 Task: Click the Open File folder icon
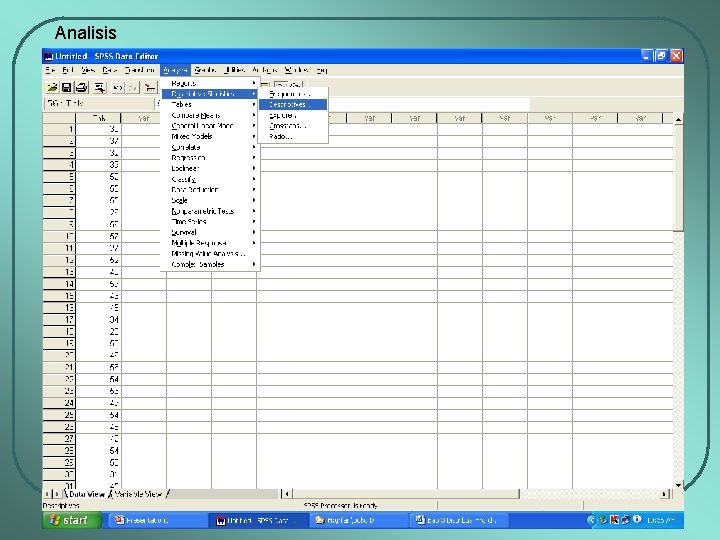(x=52, y=87)
